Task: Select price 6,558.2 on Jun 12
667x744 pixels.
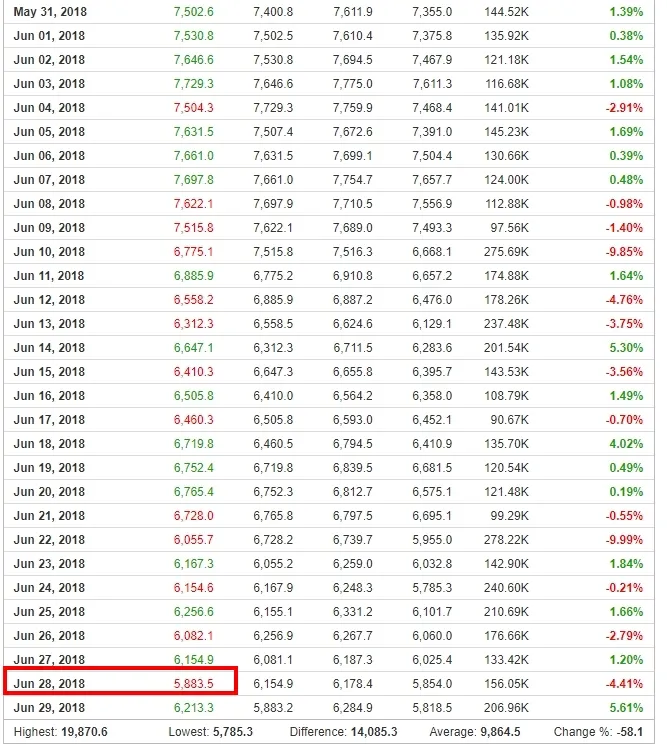Action: tap(194, 300)
